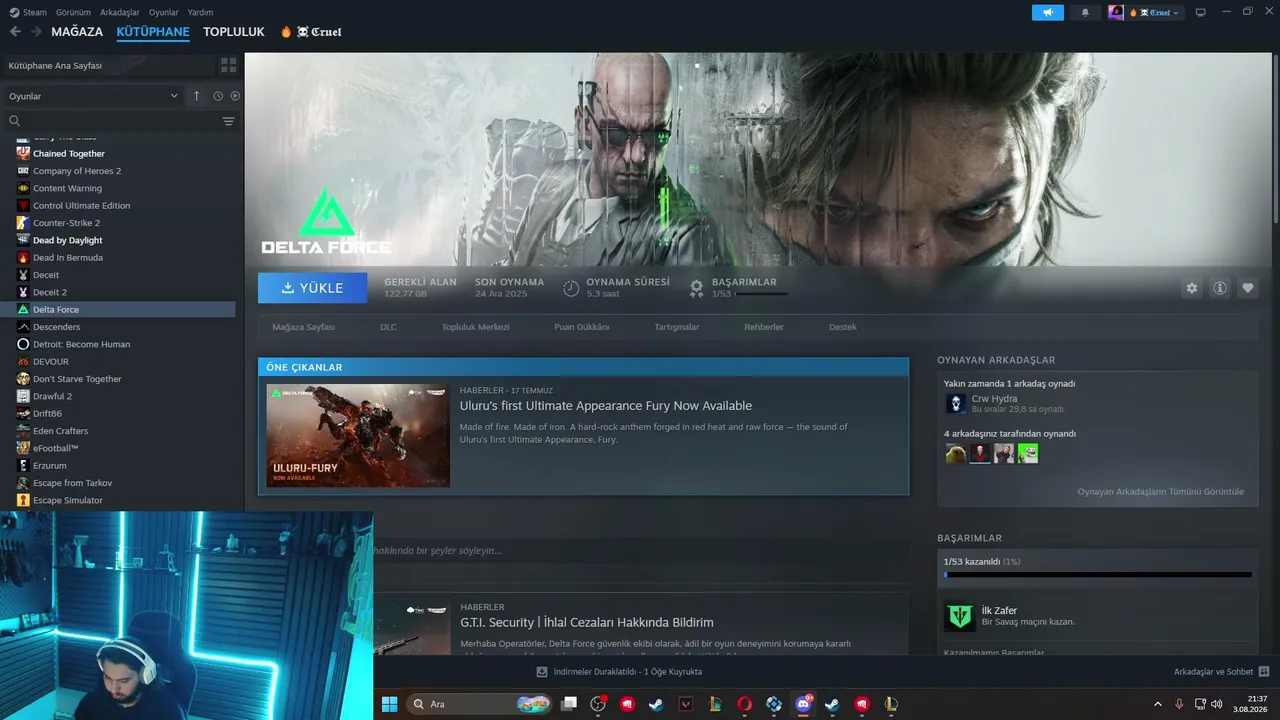
Task: Open the Rehberler tab
Action: click(x=764, y=327)
